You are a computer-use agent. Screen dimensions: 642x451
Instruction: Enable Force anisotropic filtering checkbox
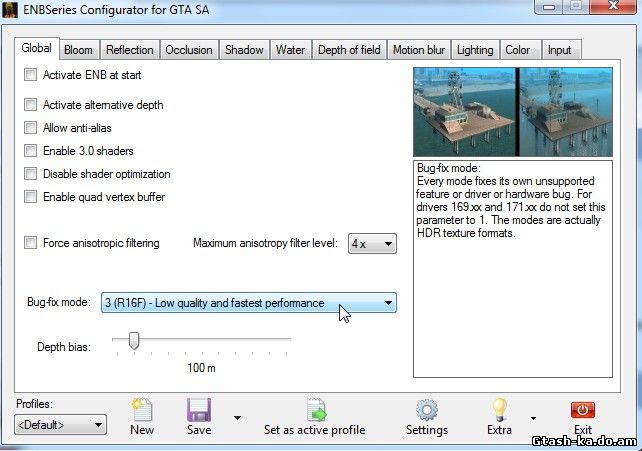pyautogui.click(x=30, y=243)
